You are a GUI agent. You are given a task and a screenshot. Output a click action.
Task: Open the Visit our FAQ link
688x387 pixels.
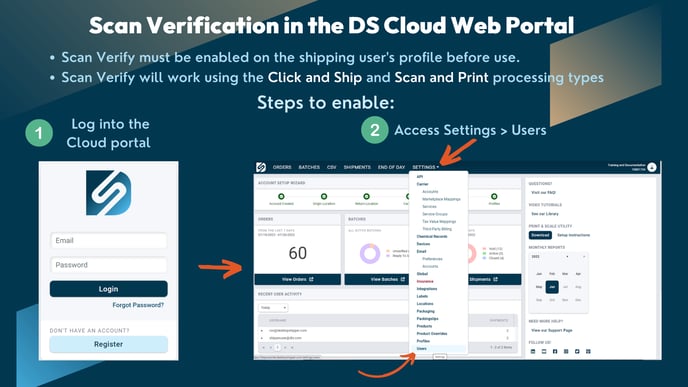tap(543, 193)
